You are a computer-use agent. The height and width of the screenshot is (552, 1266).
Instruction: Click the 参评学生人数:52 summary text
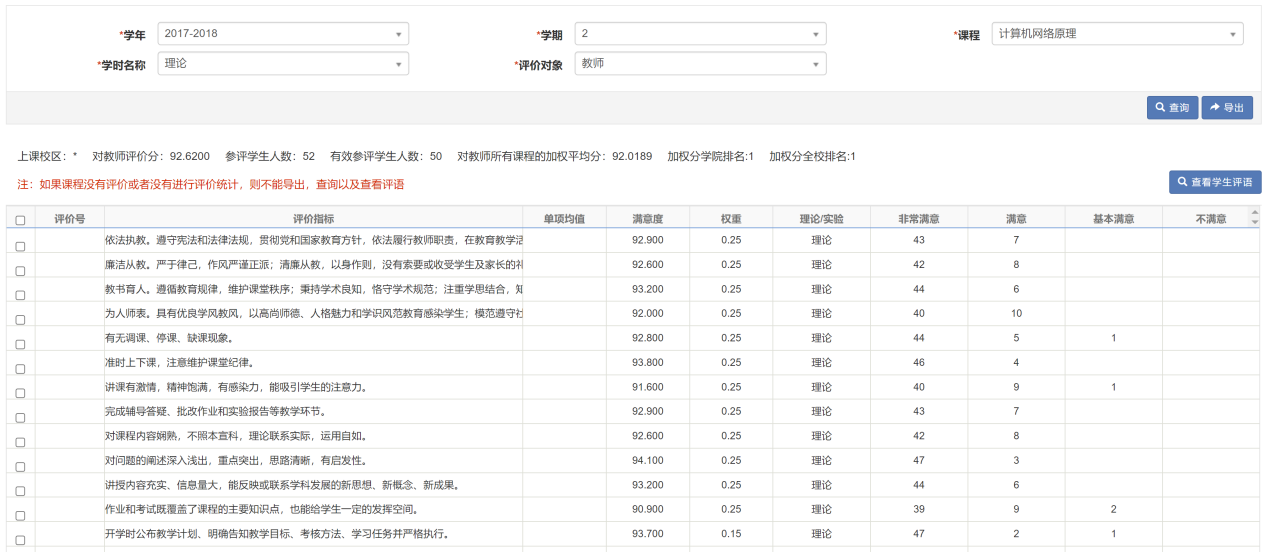[x=270, y=157]
